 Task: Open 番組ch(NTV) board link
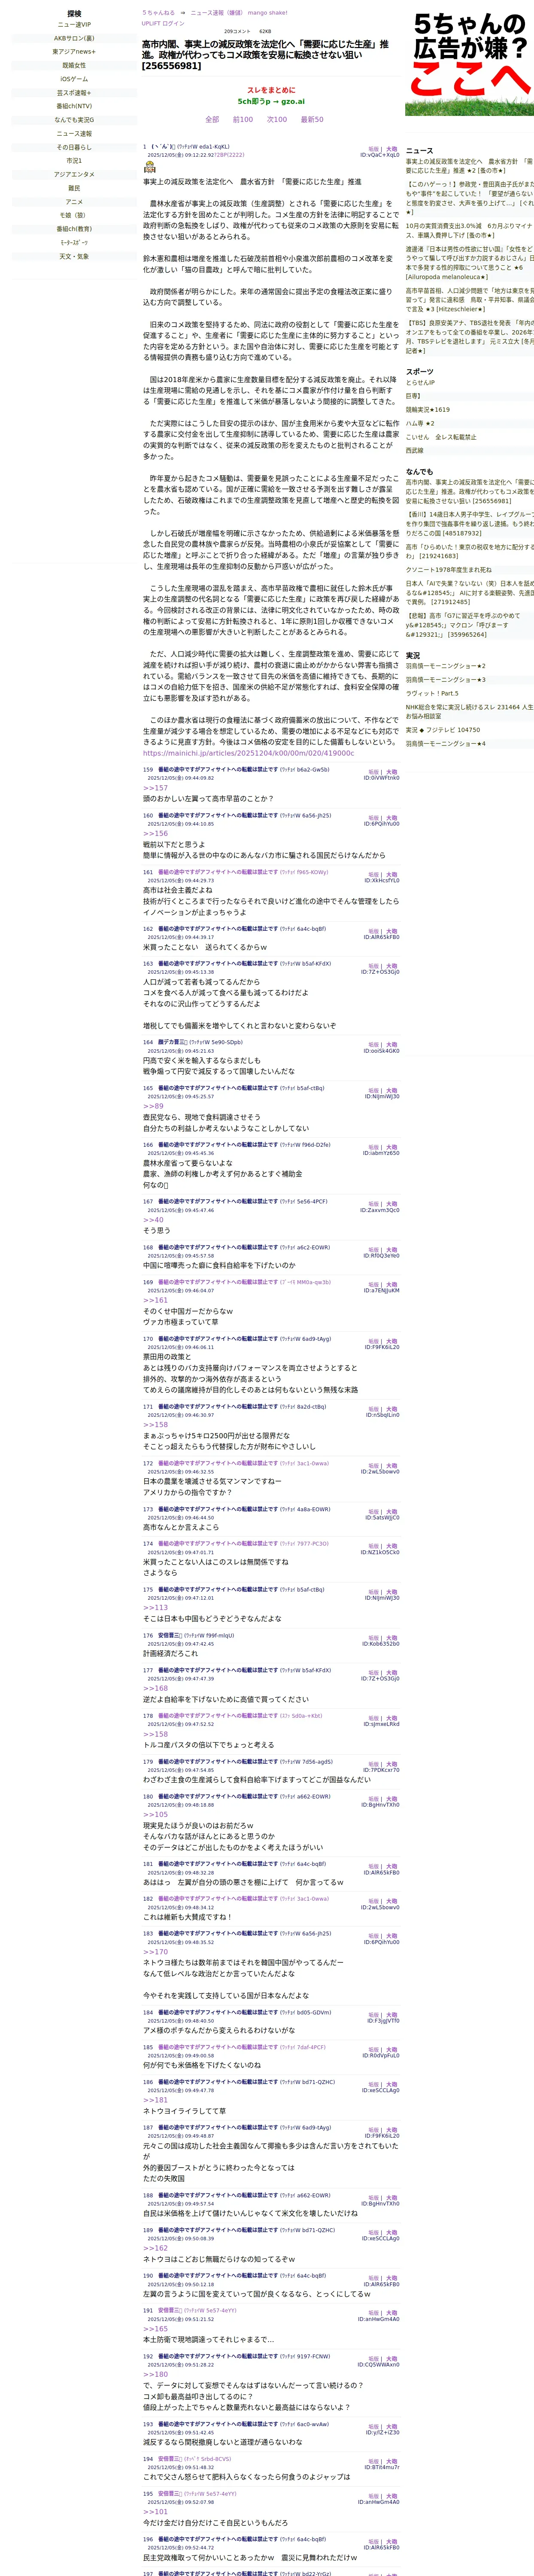74,106
